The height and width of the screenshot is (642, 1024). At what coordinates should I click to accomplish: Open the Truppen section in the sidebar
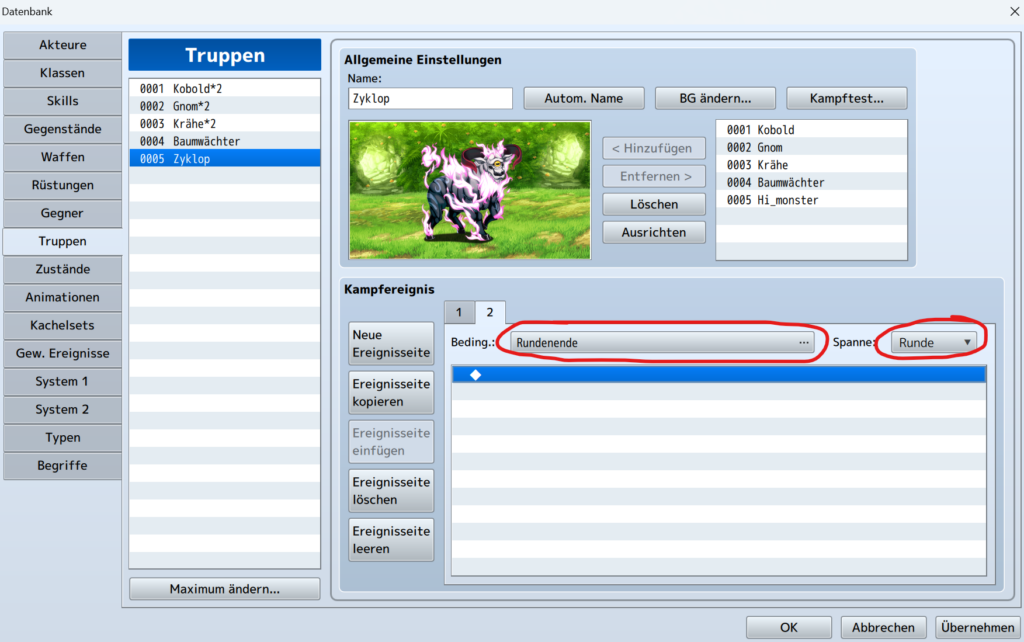pos(62,241)
